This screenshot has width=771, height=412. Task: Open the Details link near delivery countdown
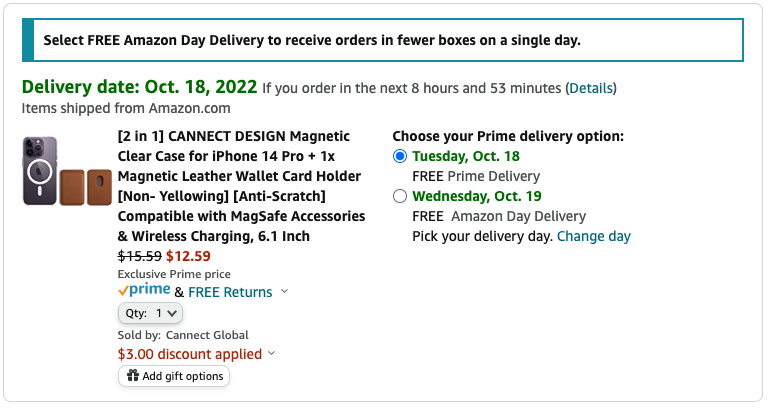coord(590,88)
